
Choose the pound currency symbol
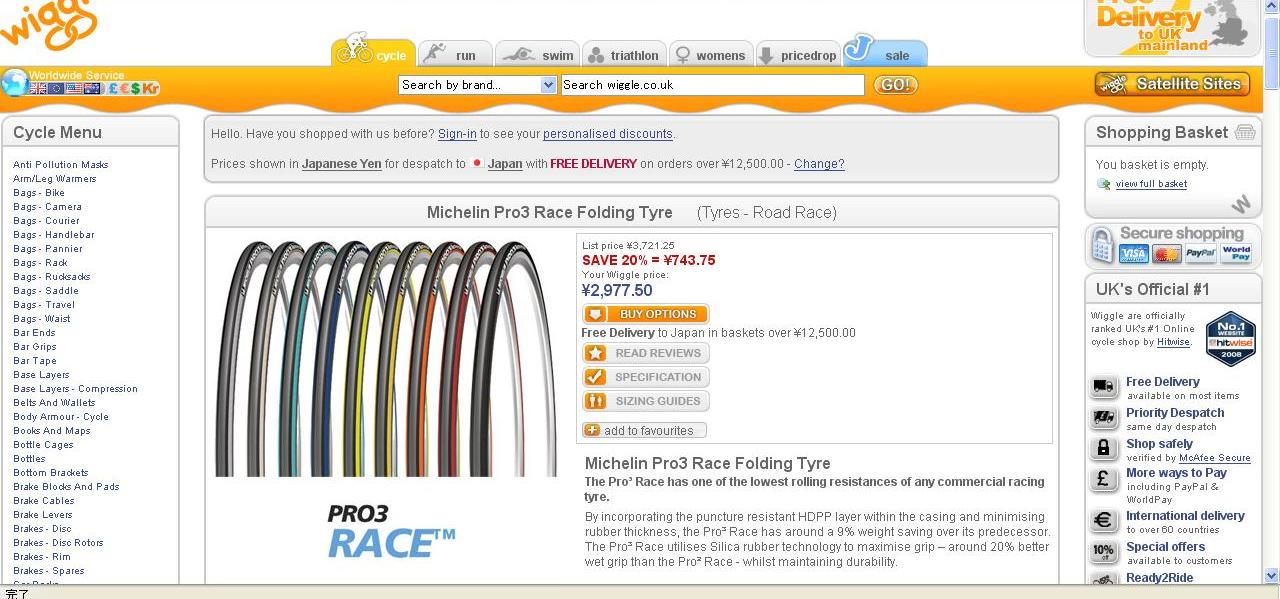point(113,88)
